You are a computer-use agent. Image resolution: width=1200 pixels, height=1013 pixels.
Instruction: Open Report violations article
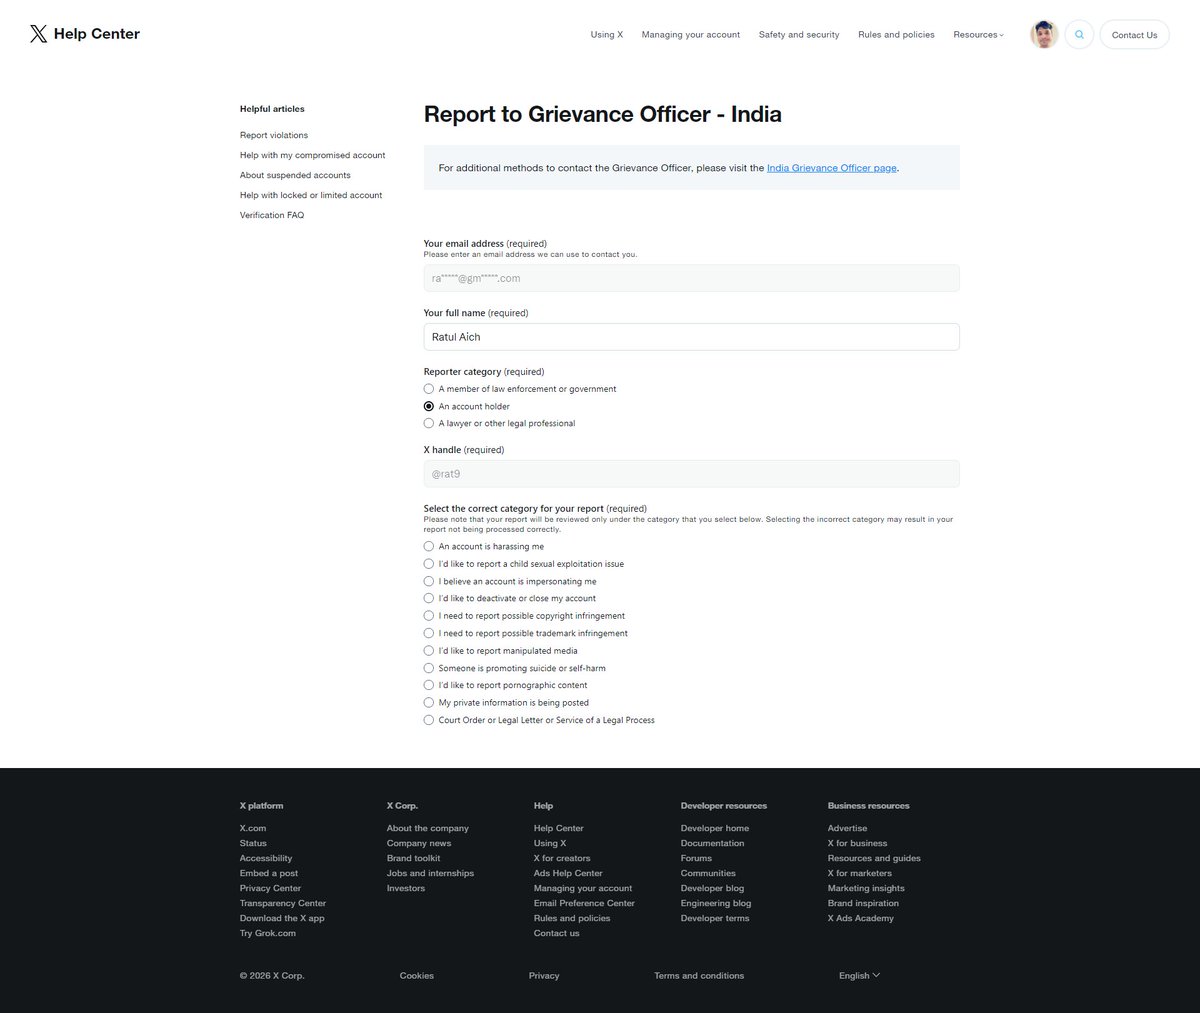[x=274, y=135]
